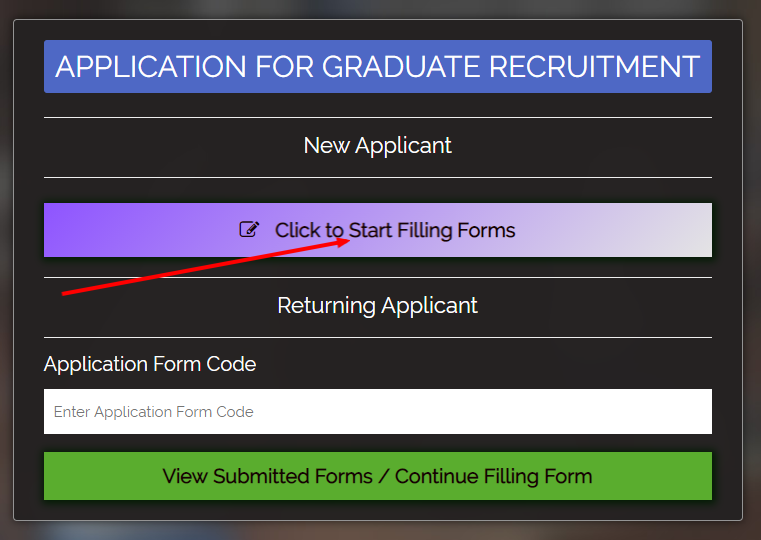Click the red arrow annotation's arrowhead
761x540 pixels.
pyautogui.click(x=342, y=242)
